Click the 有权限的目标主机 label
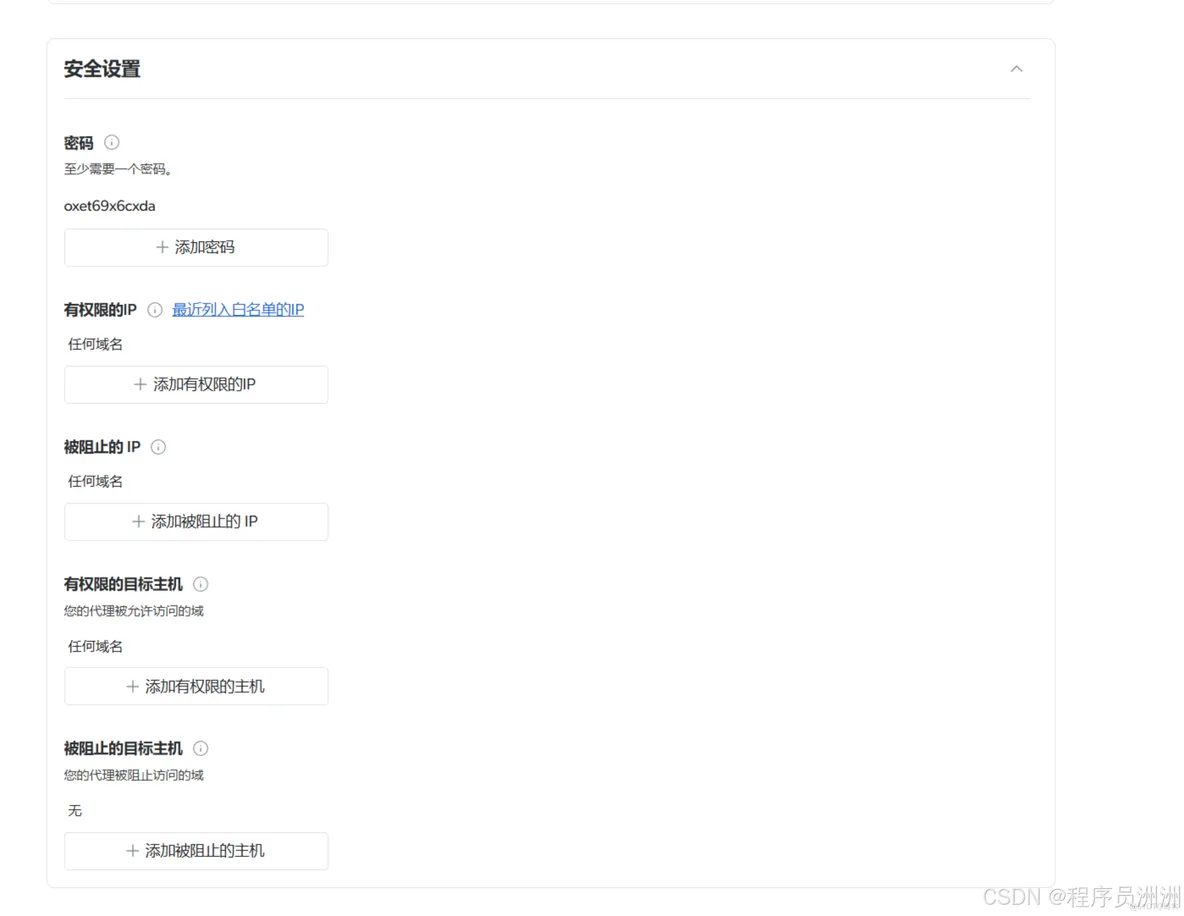1184x916 pixels. (123, 584)
